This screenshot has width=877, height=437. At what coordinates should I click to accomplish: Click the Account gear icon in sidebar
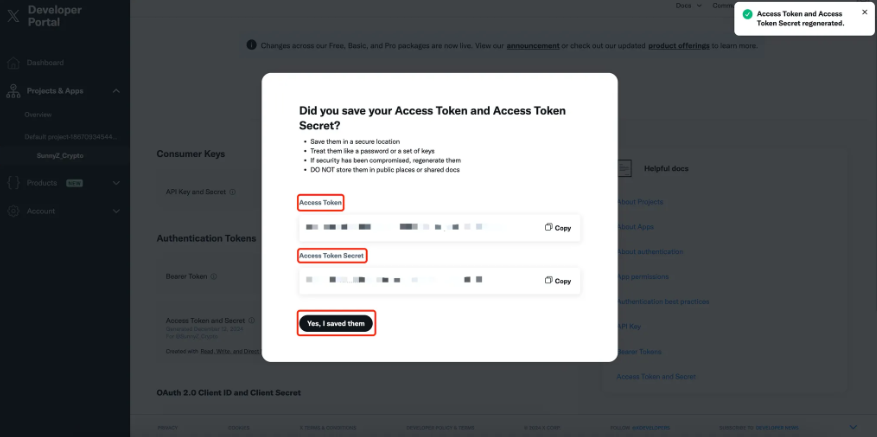point(14,211)
